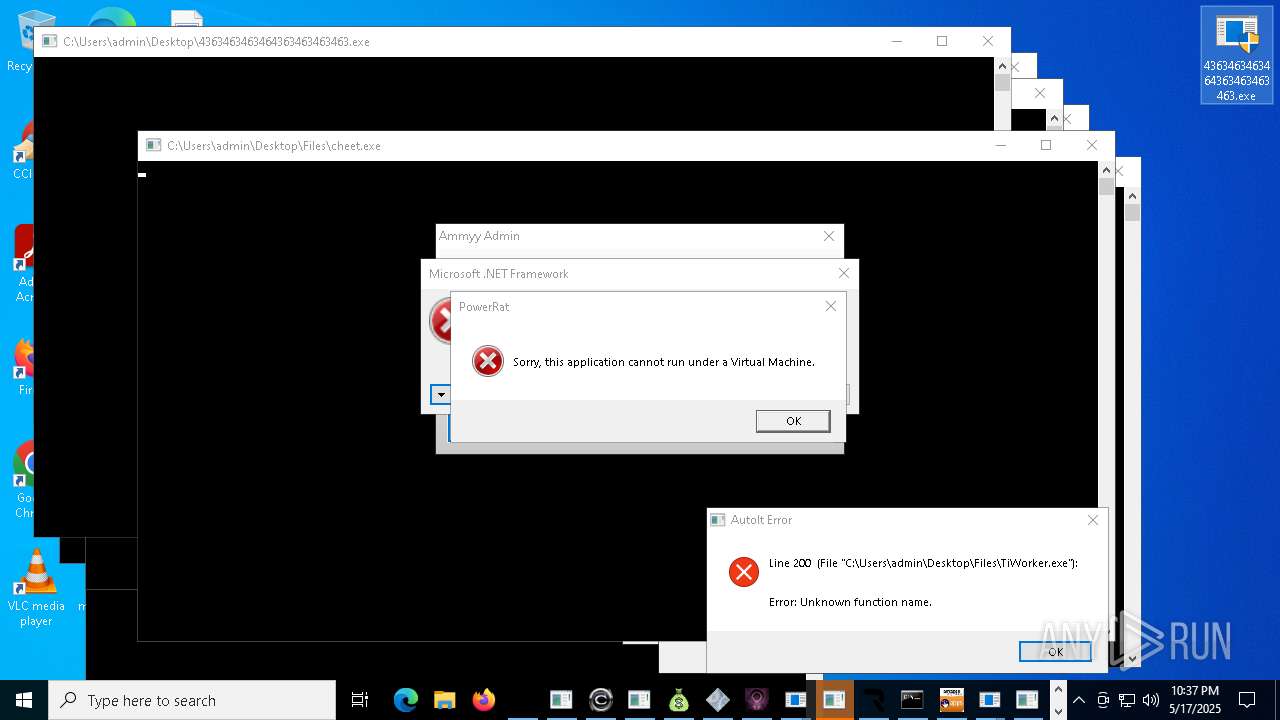Open the Action Center notifications icon

(1247, 700)
